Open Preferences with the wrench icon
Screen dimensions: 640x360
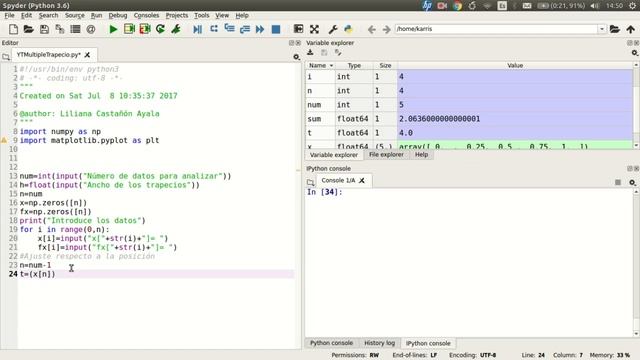coord(333,29)
